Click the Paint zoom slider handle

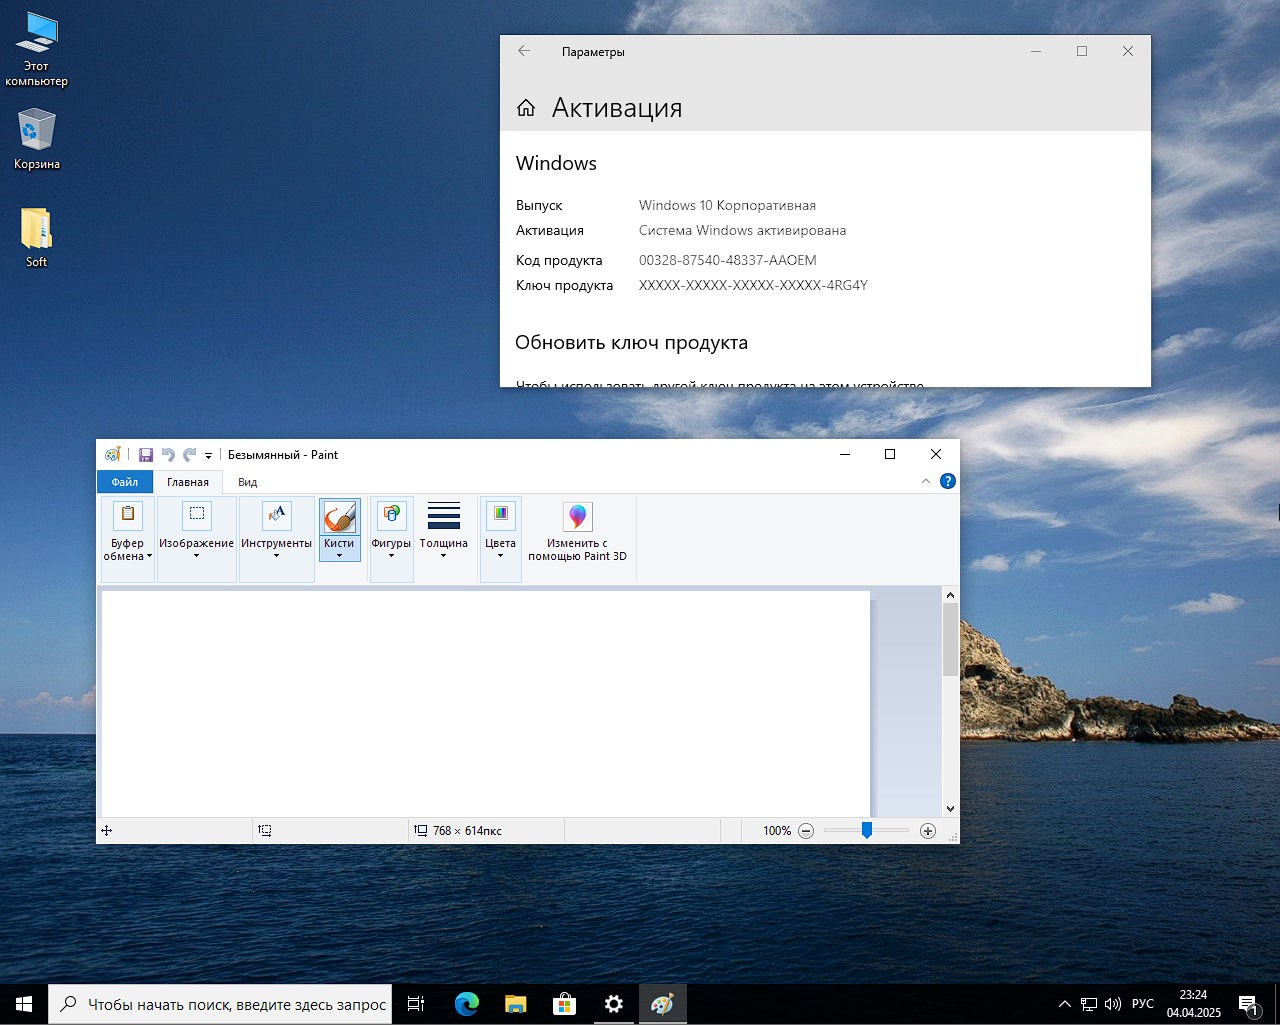867,830
